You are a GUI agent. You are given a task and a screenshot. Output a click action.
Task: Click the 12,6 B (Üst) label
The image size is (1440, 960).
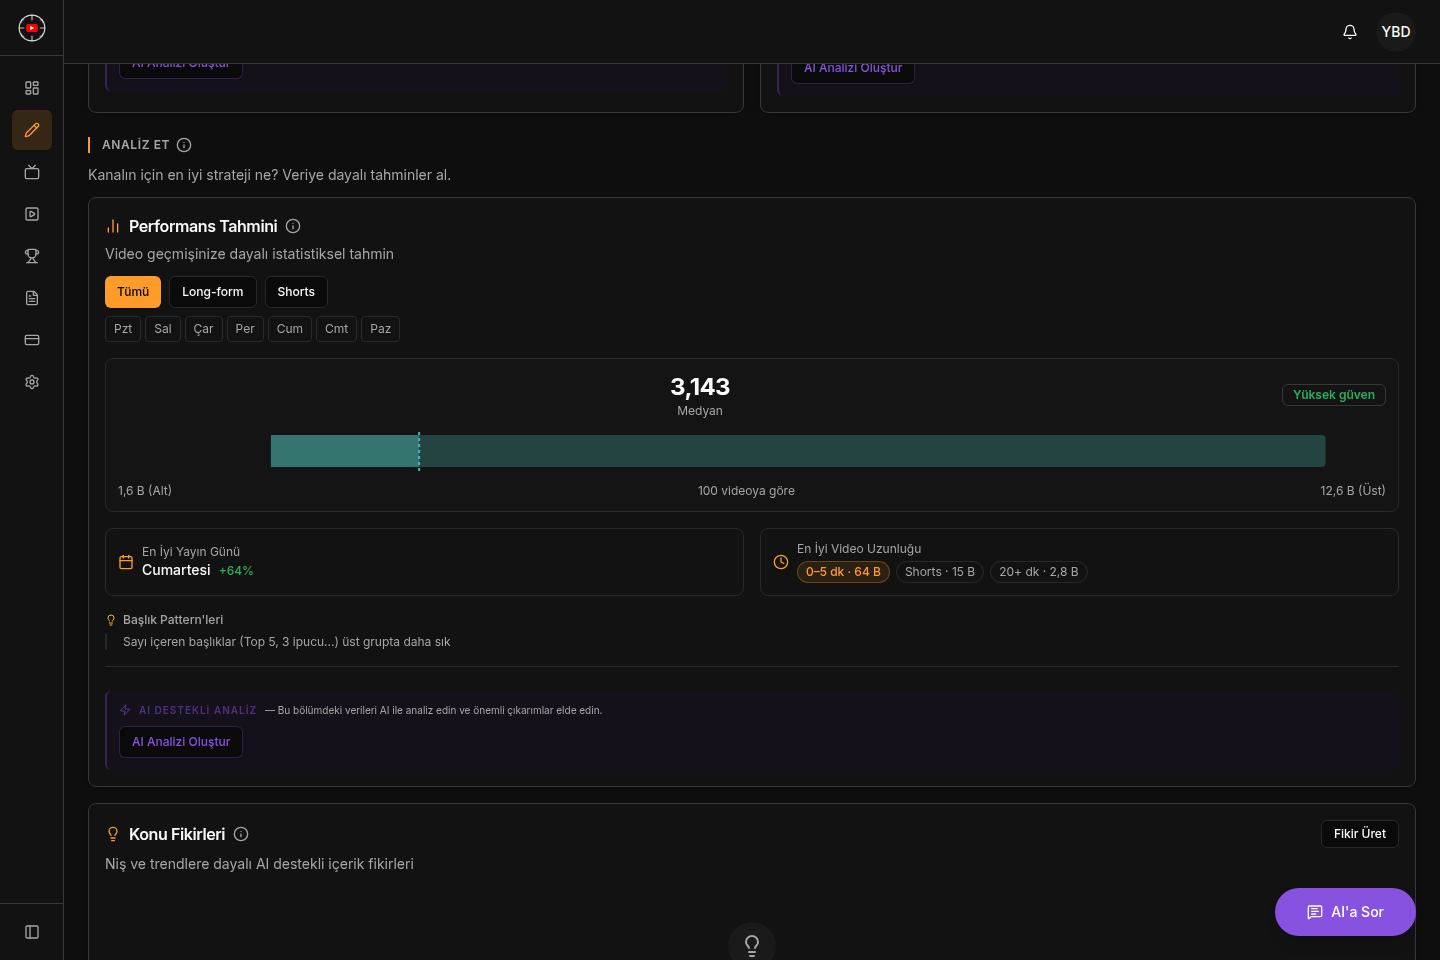point(1353,491)
